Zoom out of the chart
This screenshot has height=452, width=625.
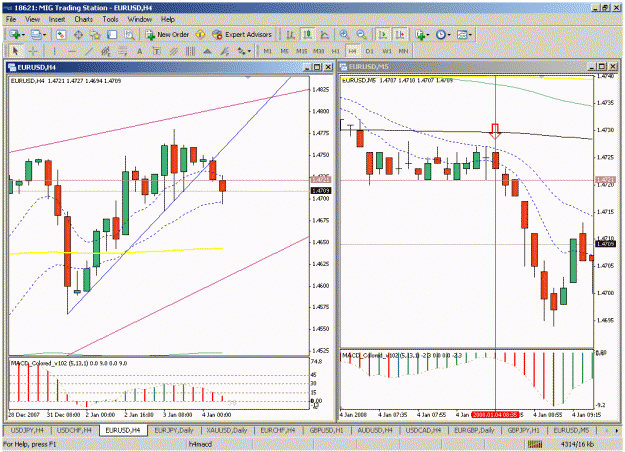click(x=362, y=35)
